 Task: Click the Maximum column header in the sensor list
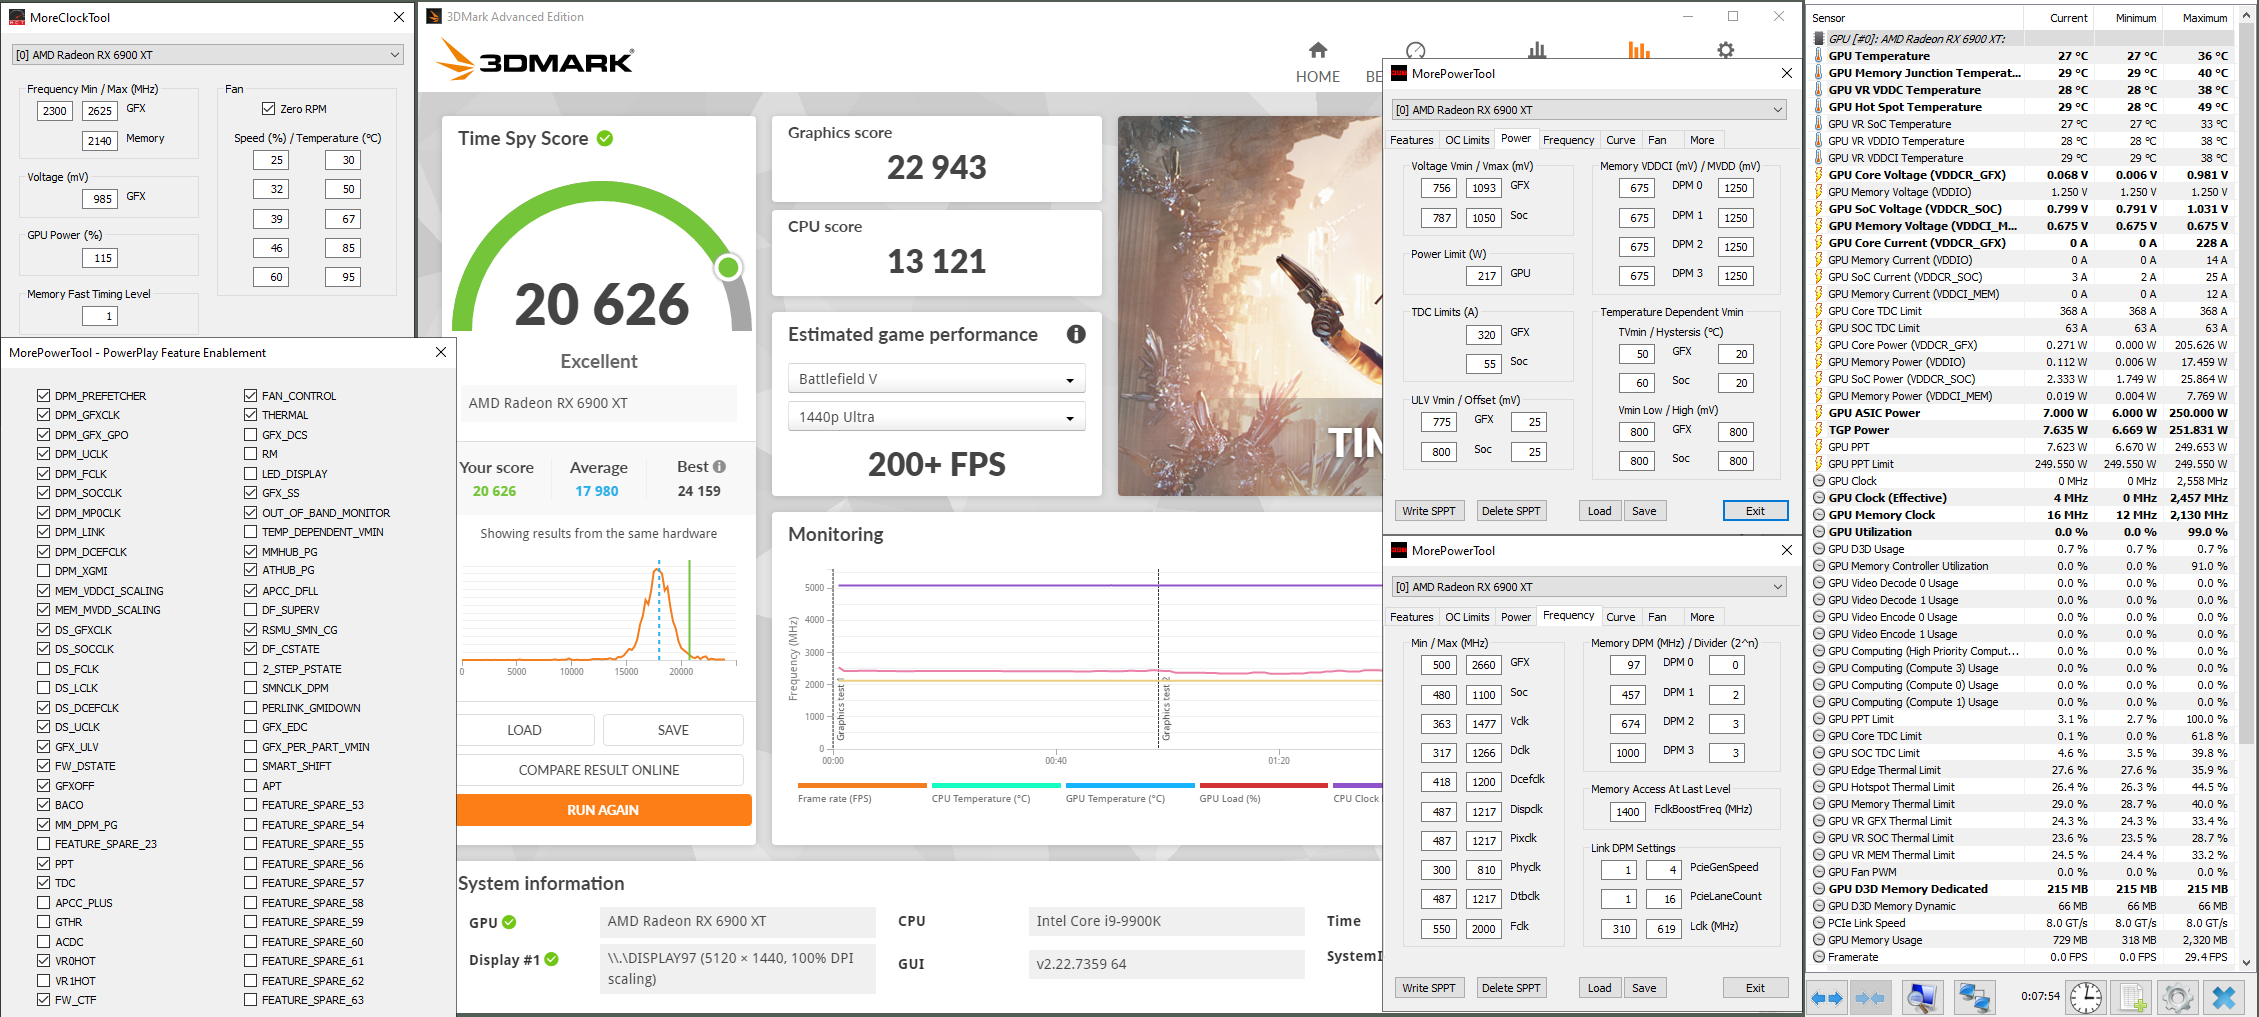[2203, 18]
